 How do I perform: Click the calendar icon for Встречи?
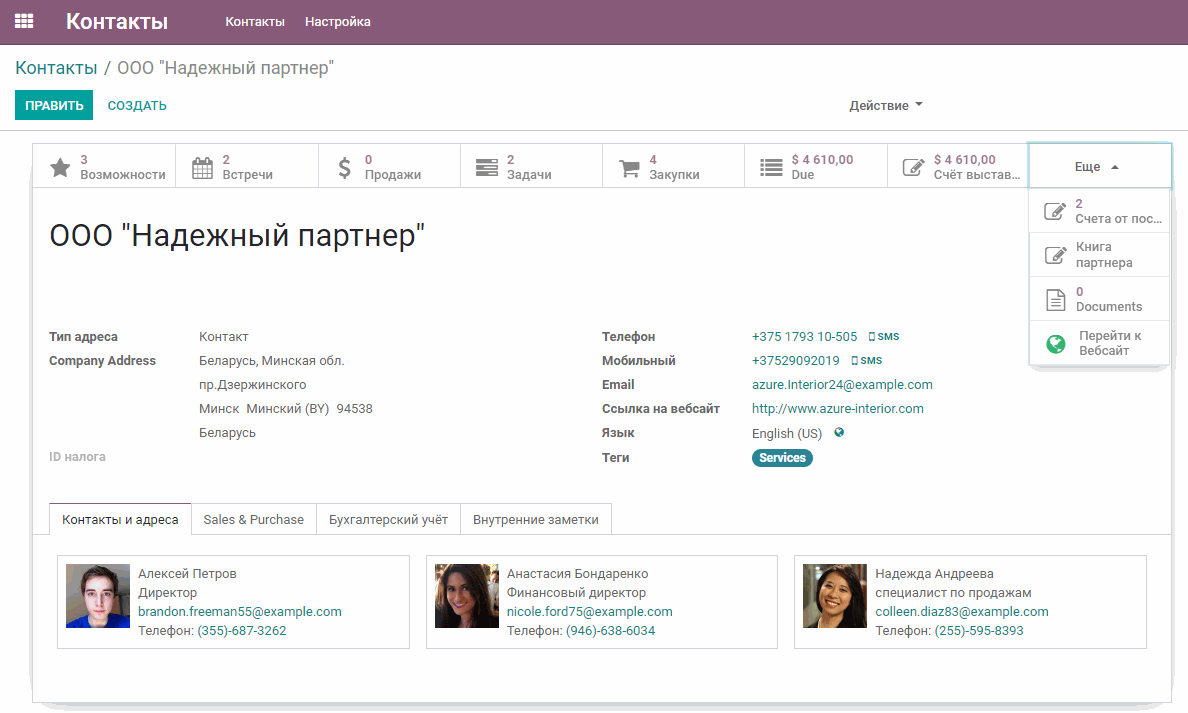(202, 167)
